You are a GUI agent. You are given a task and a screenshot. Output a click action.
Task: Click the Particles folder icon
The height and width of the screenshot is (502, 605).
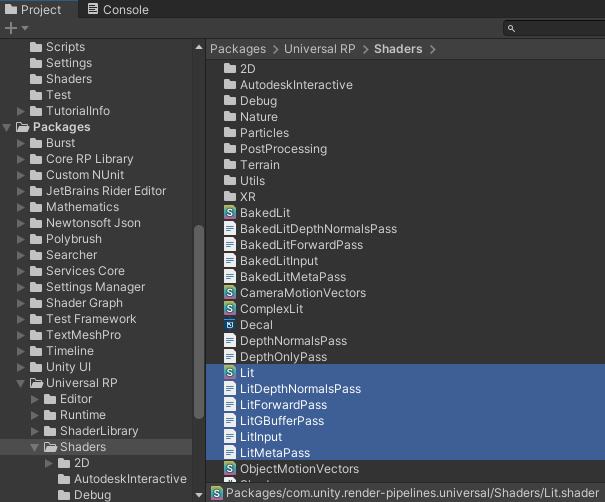tap(230, 132)
